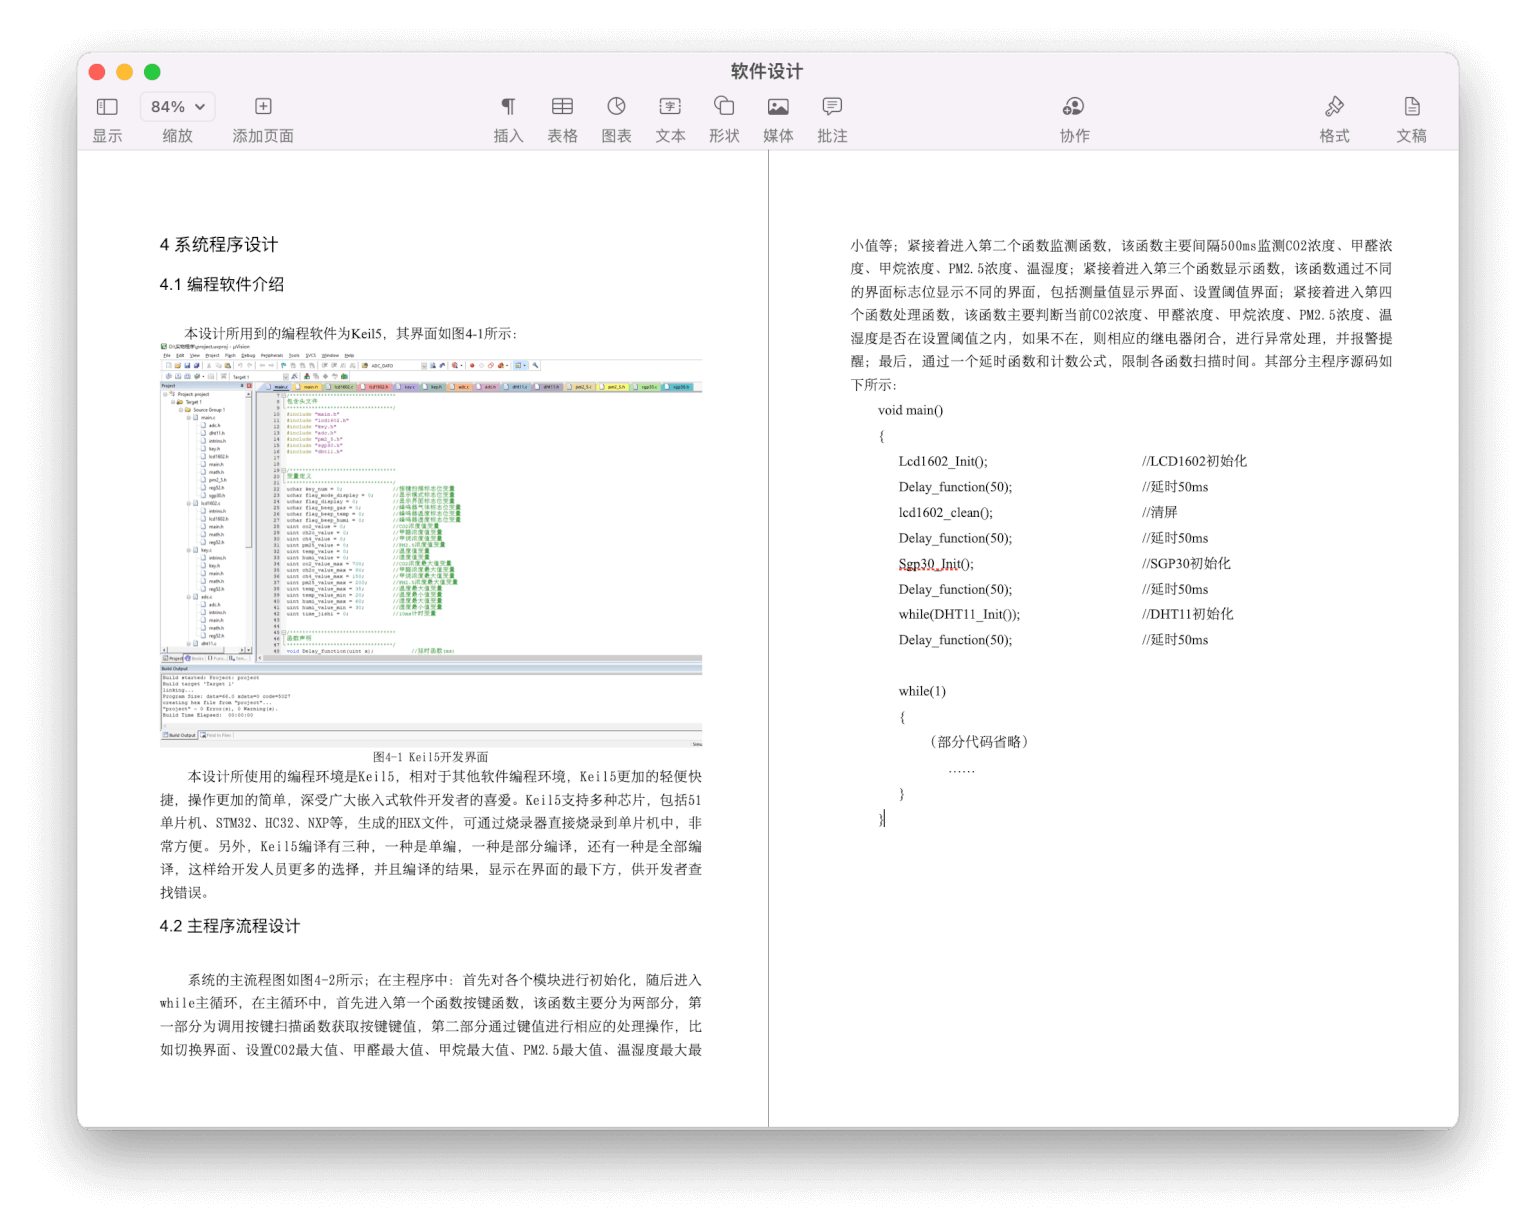This screenshot has height=1232, width=1536.
Task: Open the 插入 insert menu icon
Action: click(x=508, y=106)
